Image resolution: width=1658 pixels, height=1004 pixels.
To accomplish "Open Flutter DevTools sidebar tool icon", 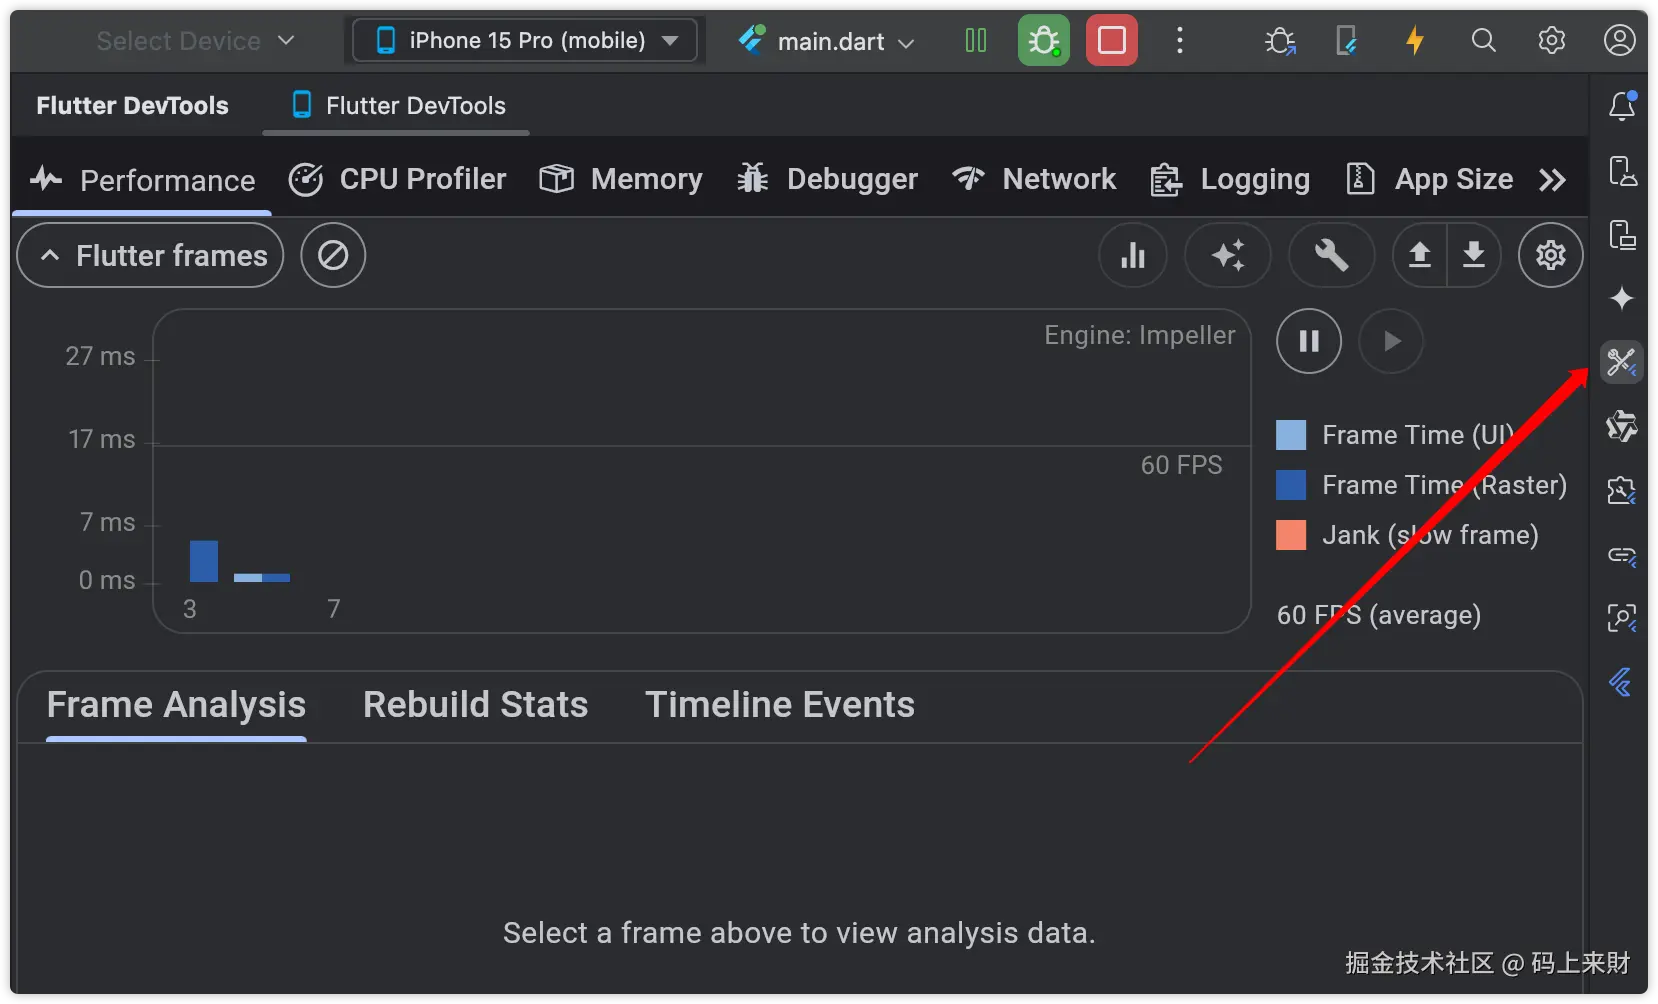I will click(1621, 362).
